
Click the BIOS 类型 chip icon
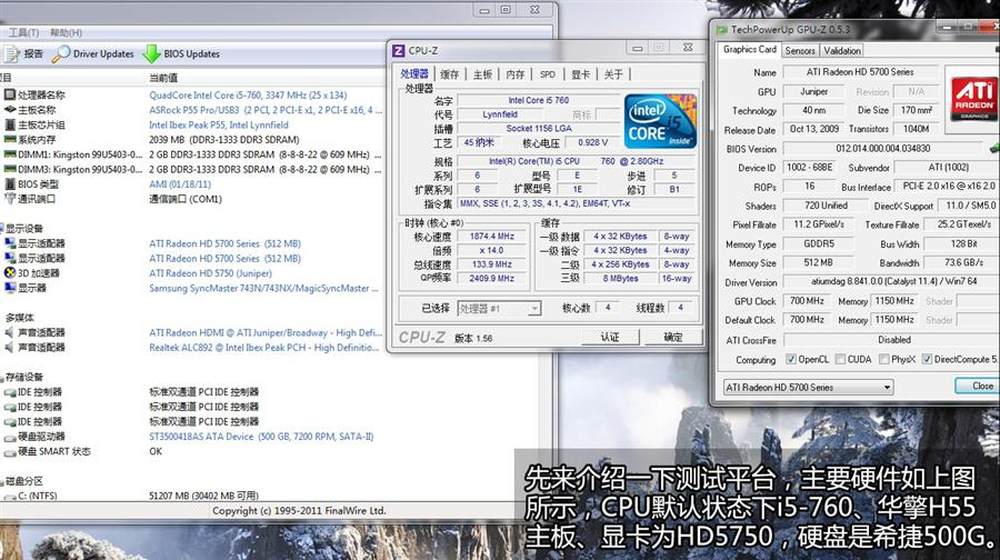10,184
